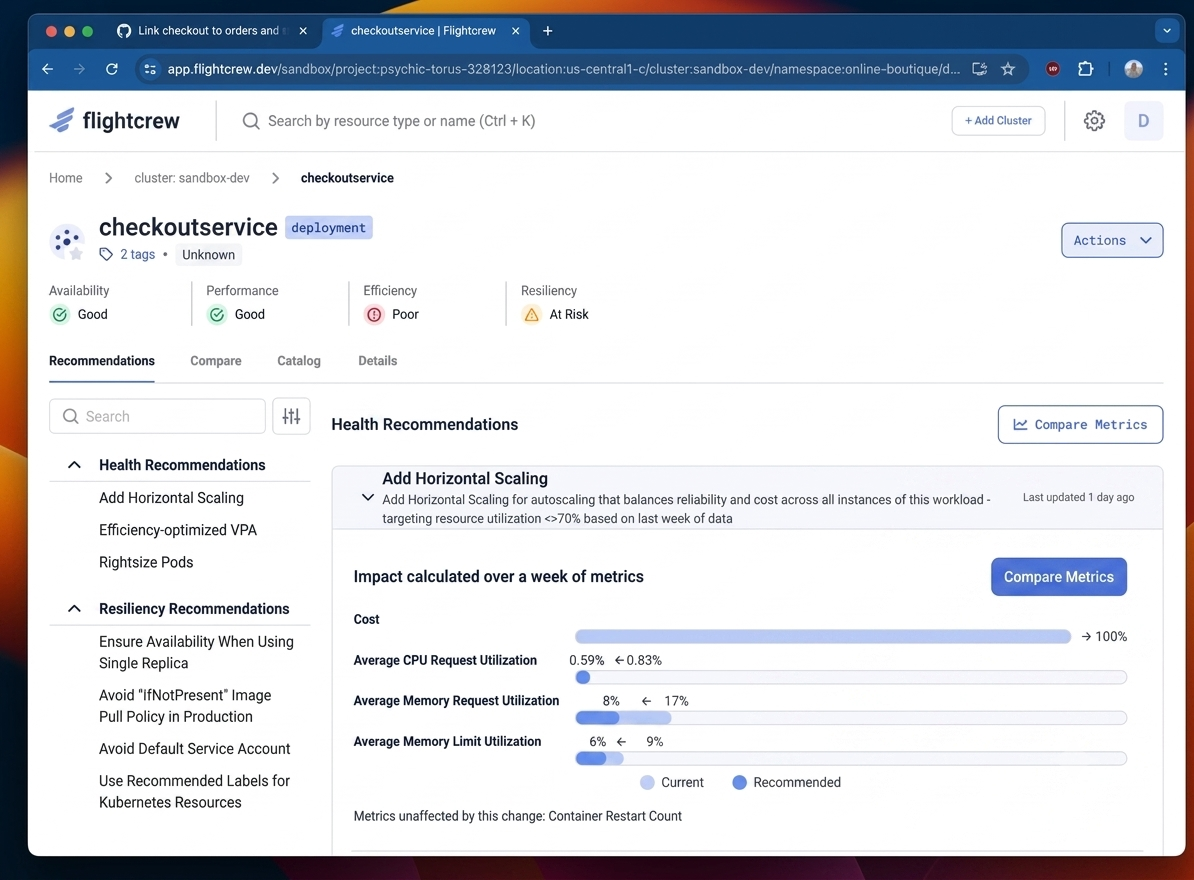Click the Availability green check icon
Image resolution: width=1194 pixels, height=880 pixels.
tap(59, 314)
